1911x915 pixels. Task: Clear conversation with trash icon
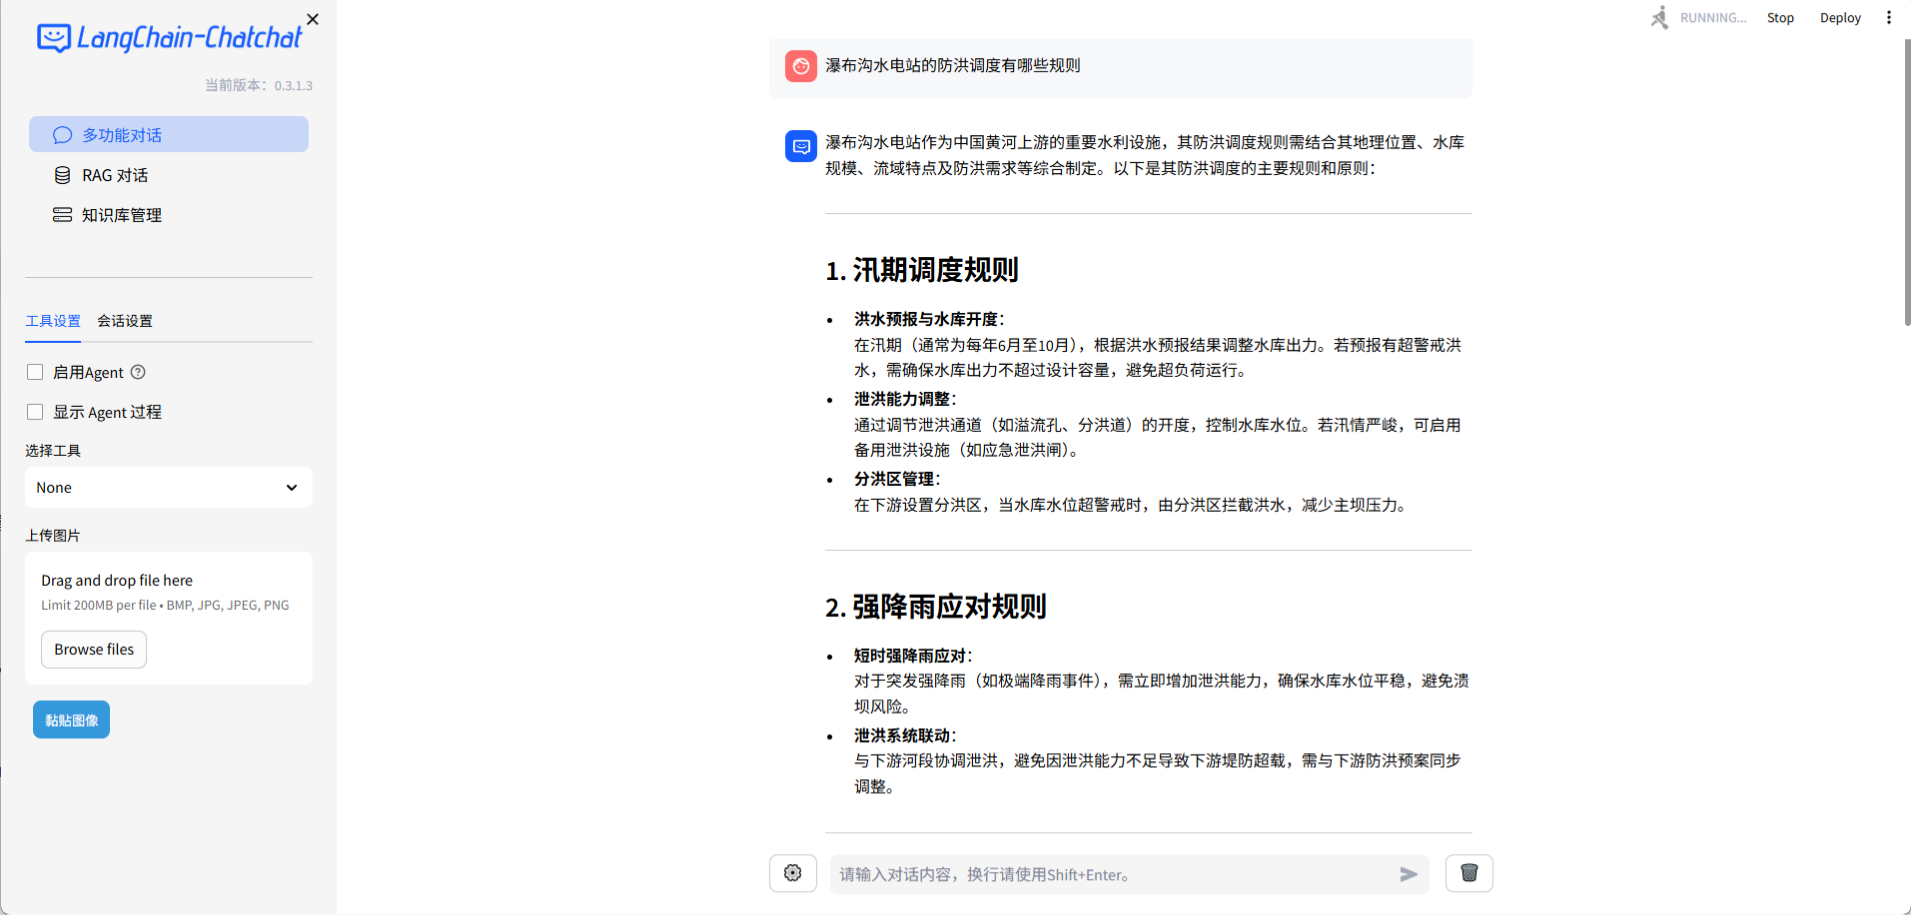tap(1469, 873)
